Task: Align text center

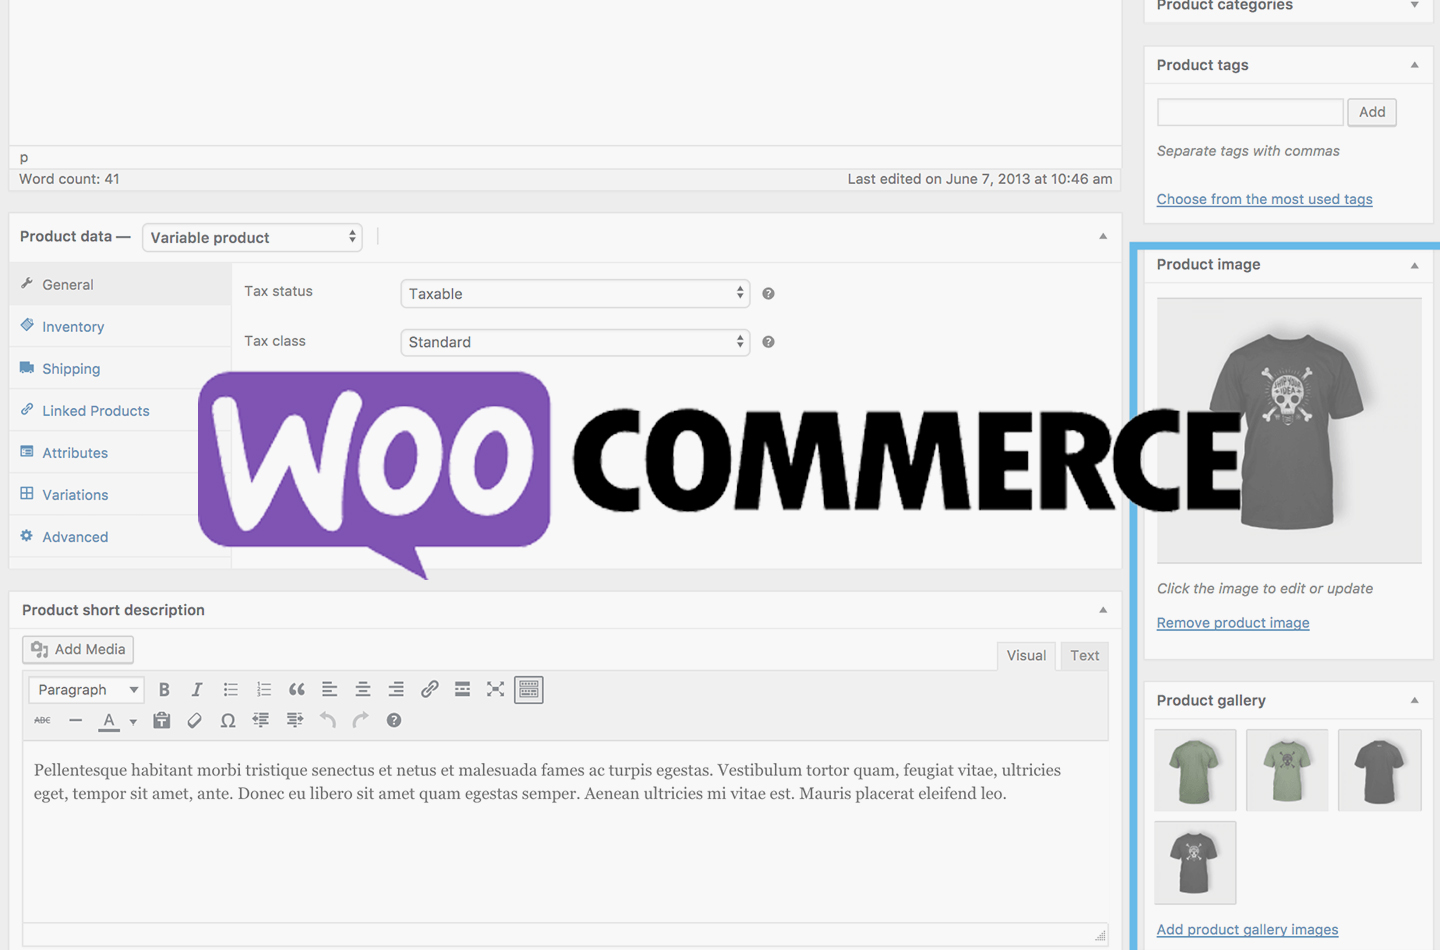Action: click(x=363, y=689)
